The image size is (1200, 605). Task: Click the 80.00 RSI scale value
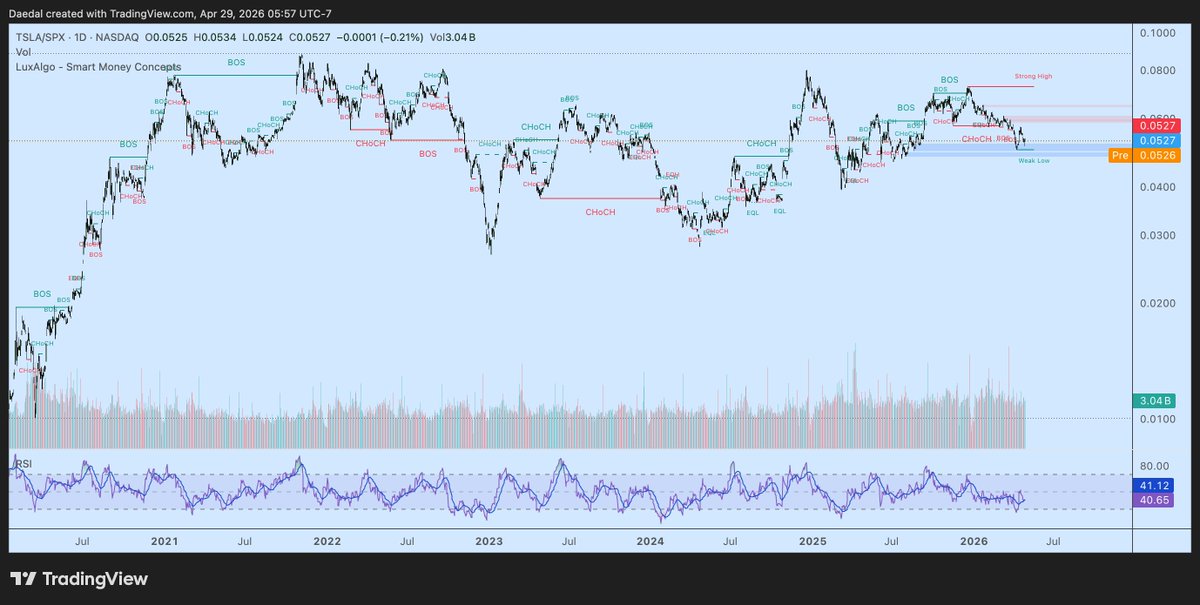click(1154, 466)
